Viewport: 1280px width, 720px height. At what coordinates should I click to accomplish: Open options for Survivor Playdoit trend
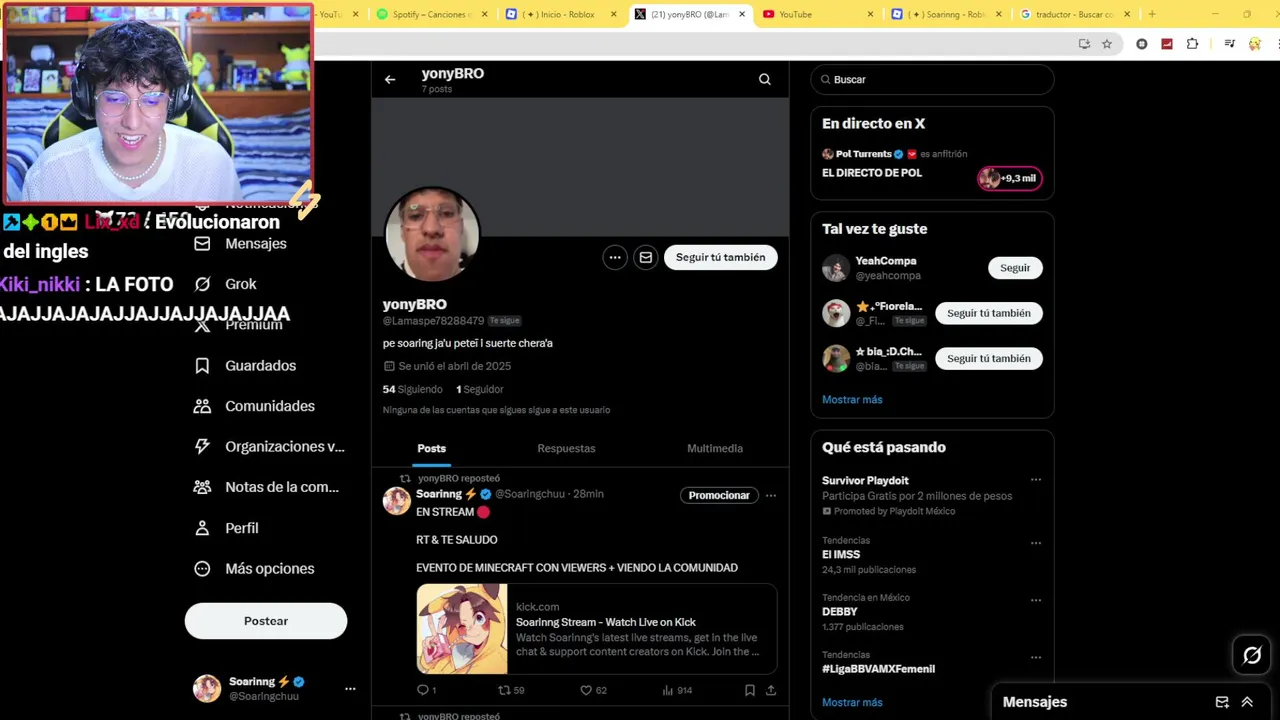click(1036, 480)
